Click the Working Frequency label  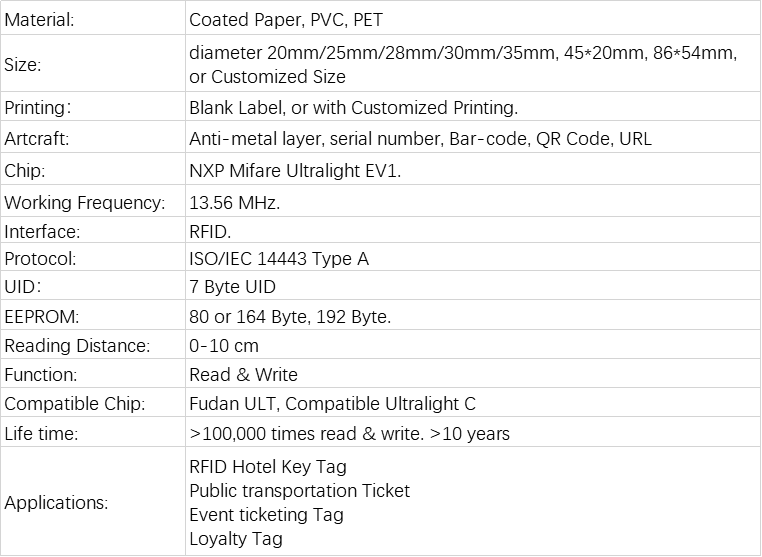[85, 202]
